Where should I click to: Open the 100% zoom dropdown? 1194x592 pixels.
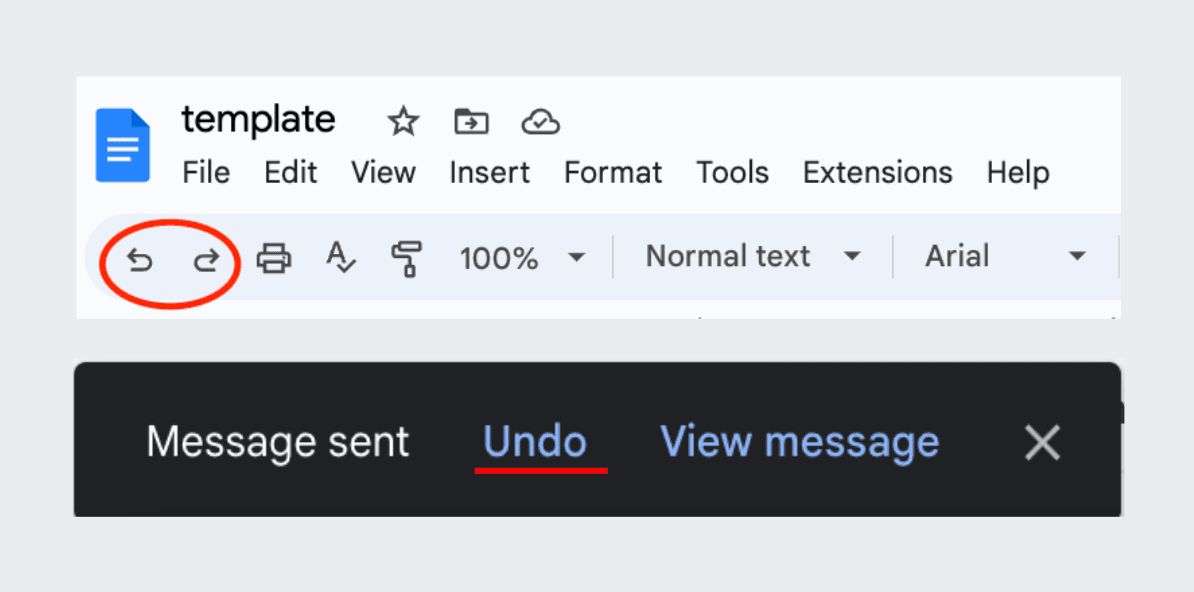522,258
